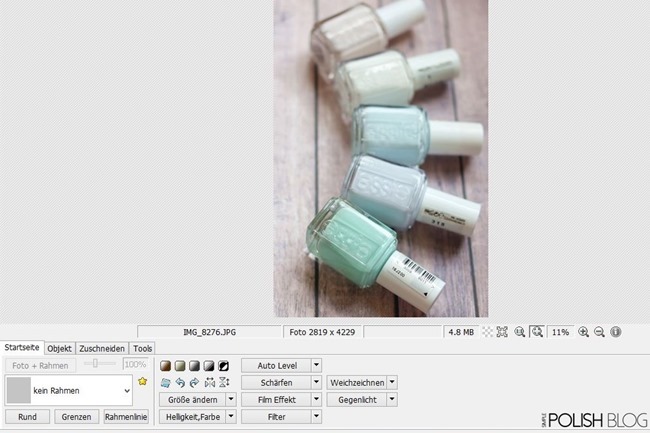Open photo info via the round i icon

(616, 332)
